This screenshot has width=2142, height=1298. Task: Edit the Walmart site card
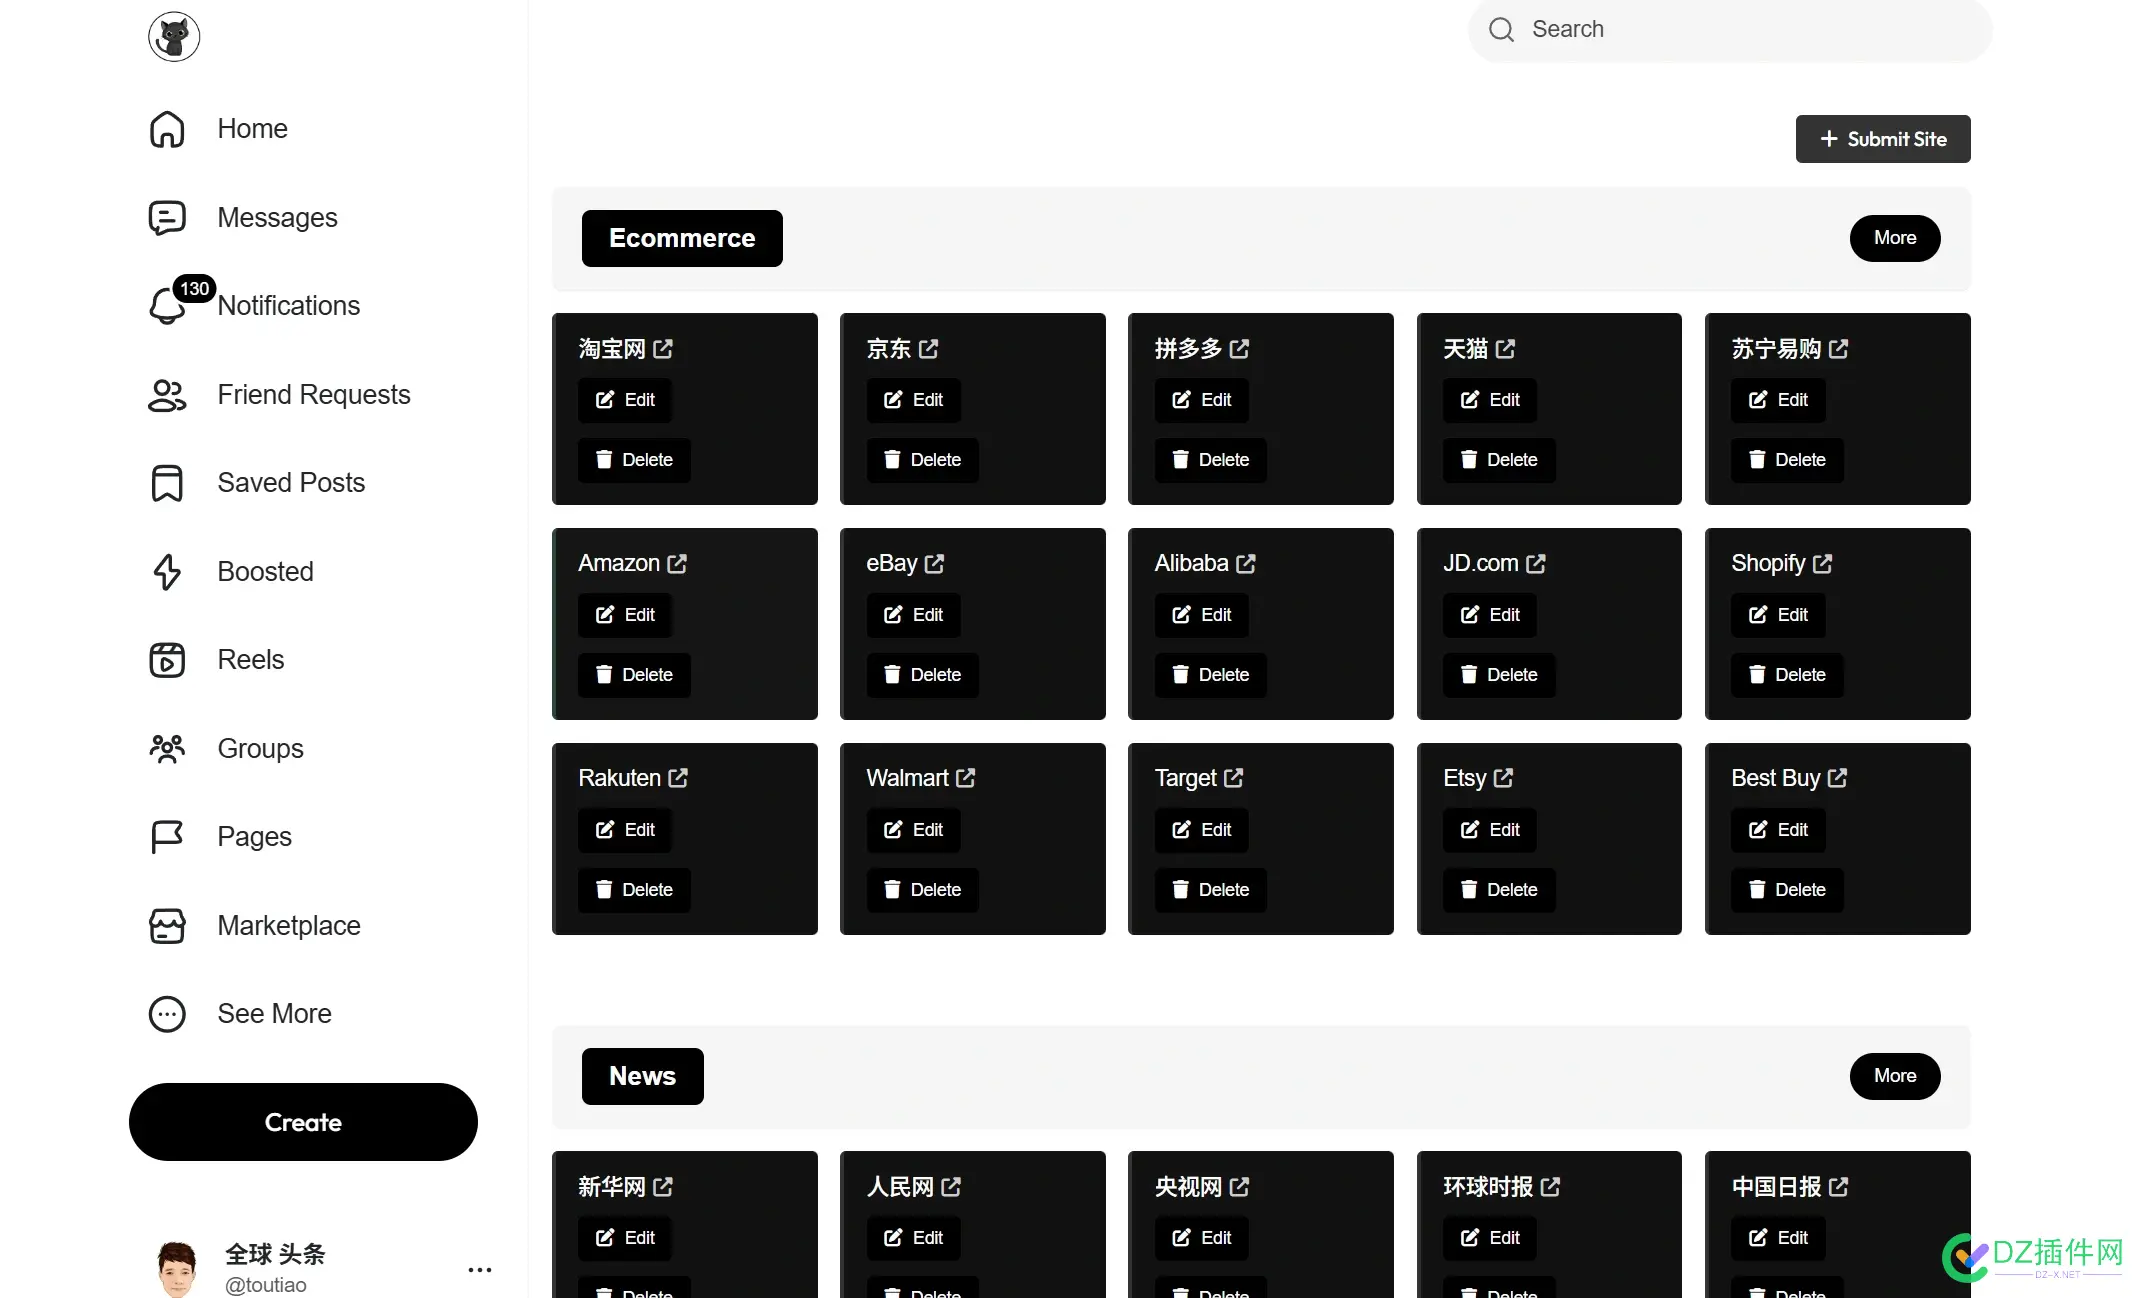[913, 830]
